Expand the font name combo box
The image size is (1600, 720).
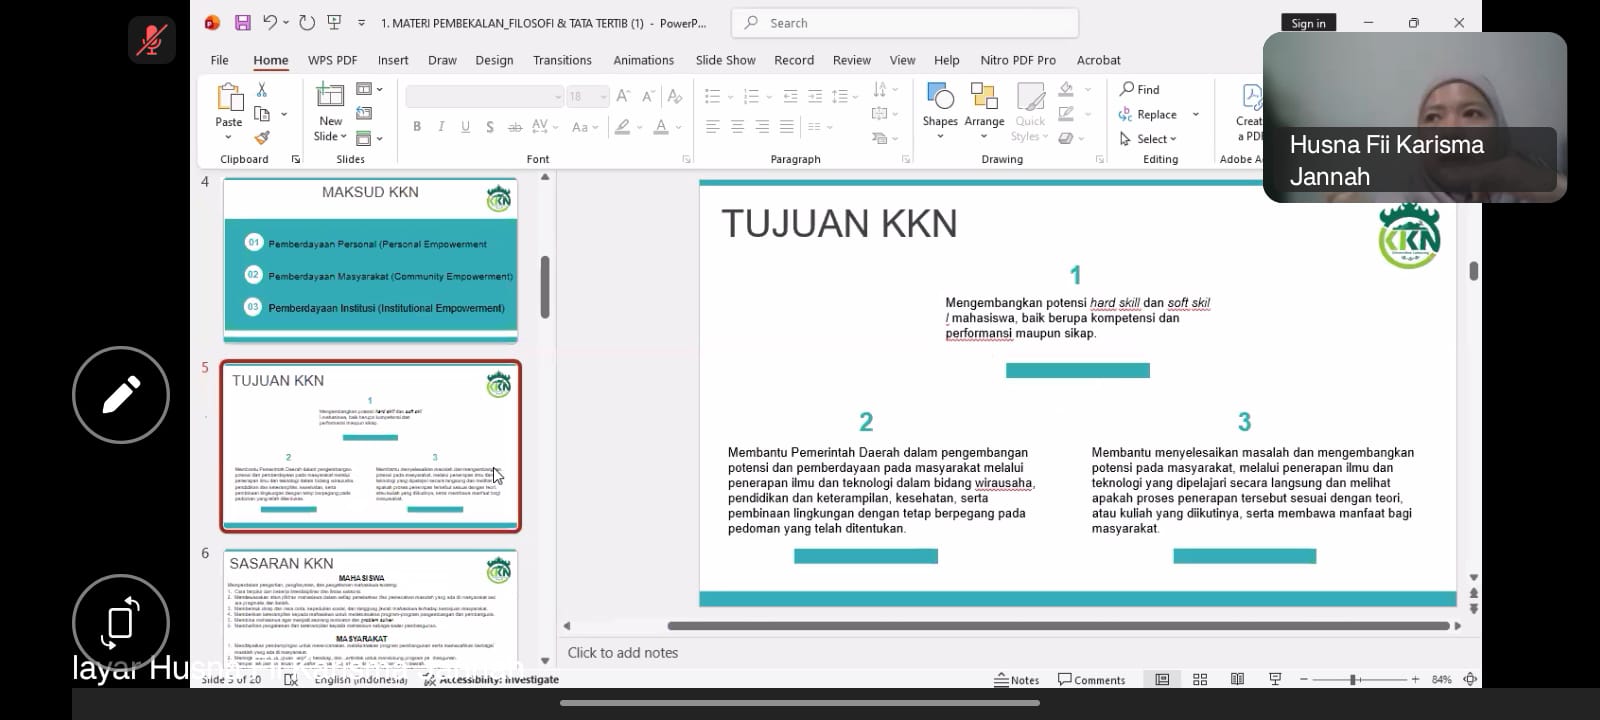557,96
